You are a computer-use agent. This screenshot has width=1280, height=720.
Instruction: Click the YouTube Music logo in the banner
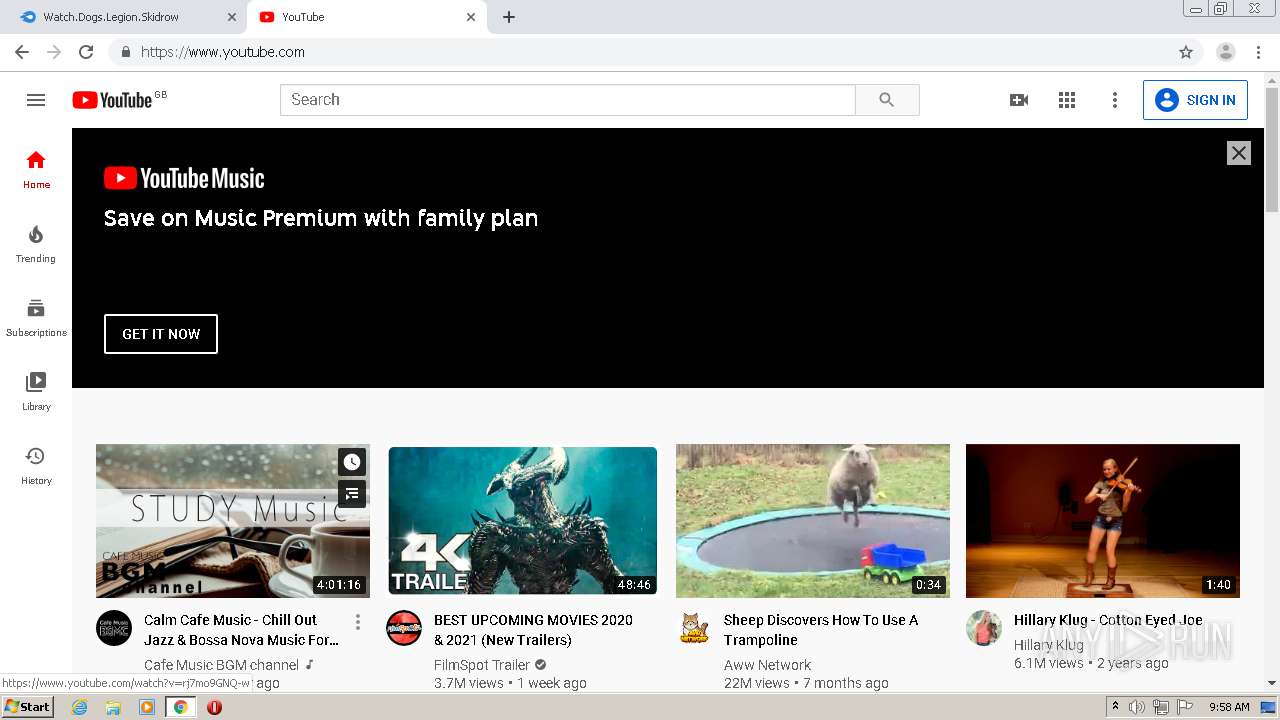pyautogui.click(x=184, y=178)
